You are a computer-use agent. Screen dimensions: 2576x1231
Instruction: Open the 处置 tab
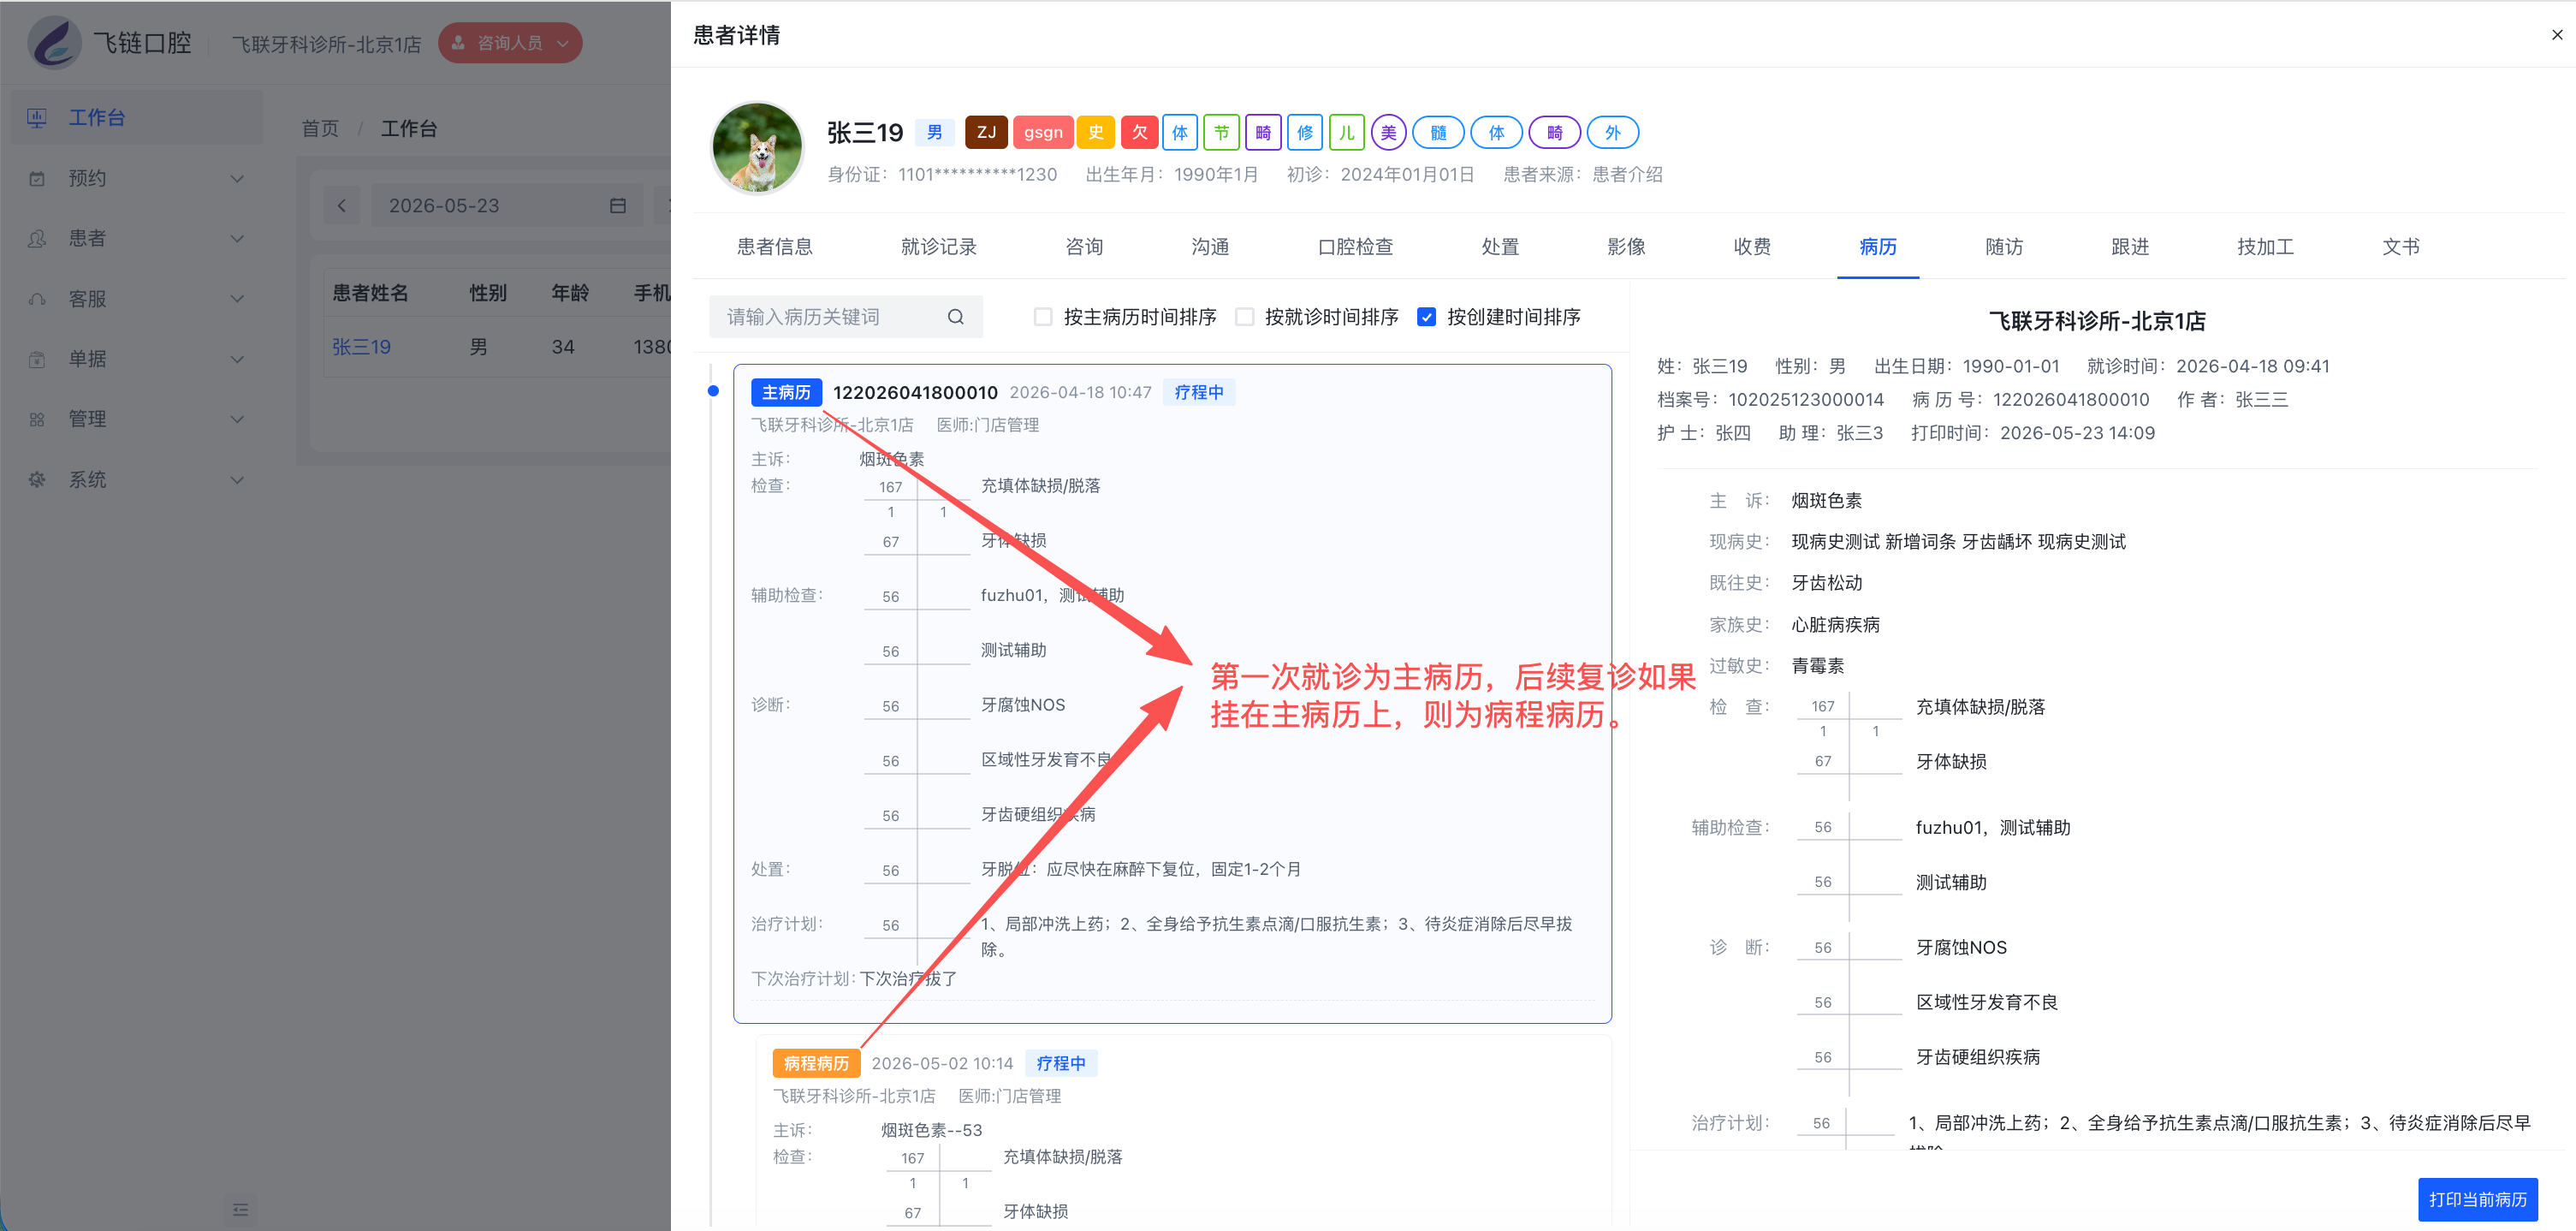(x=1500, y=247)
